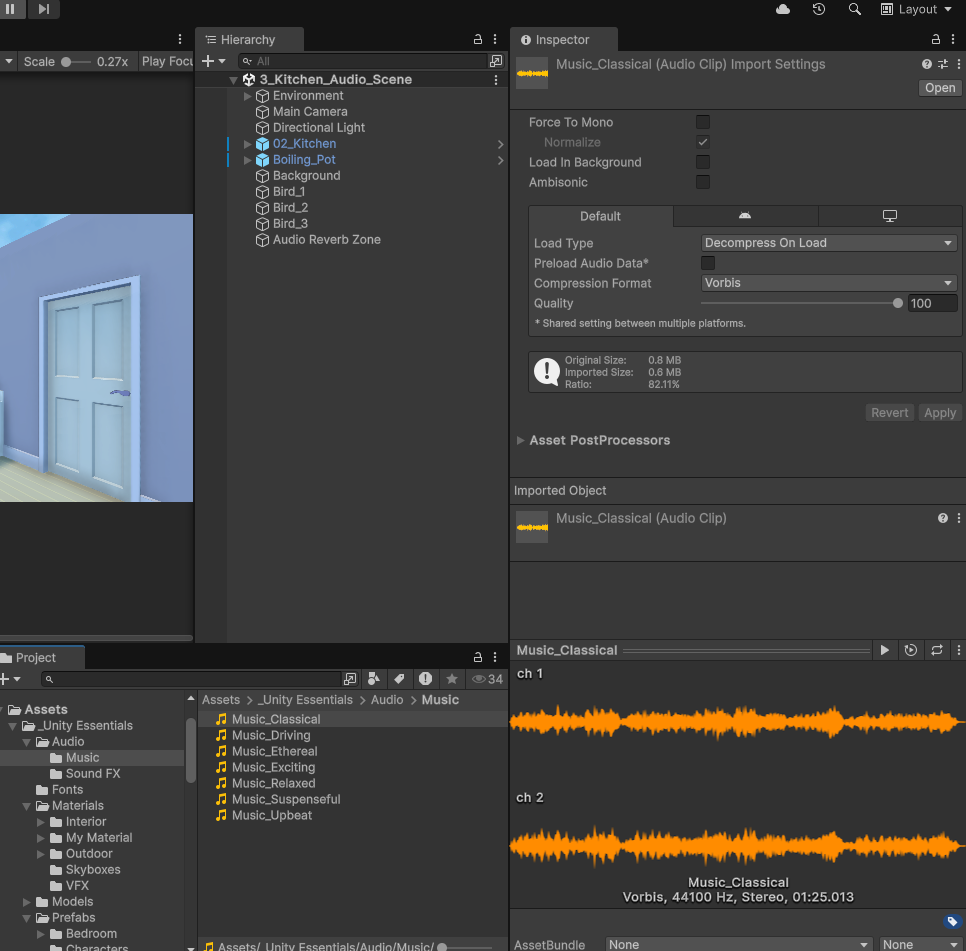
Task: Open the Layout menu
Action: [x=916, y=9]
